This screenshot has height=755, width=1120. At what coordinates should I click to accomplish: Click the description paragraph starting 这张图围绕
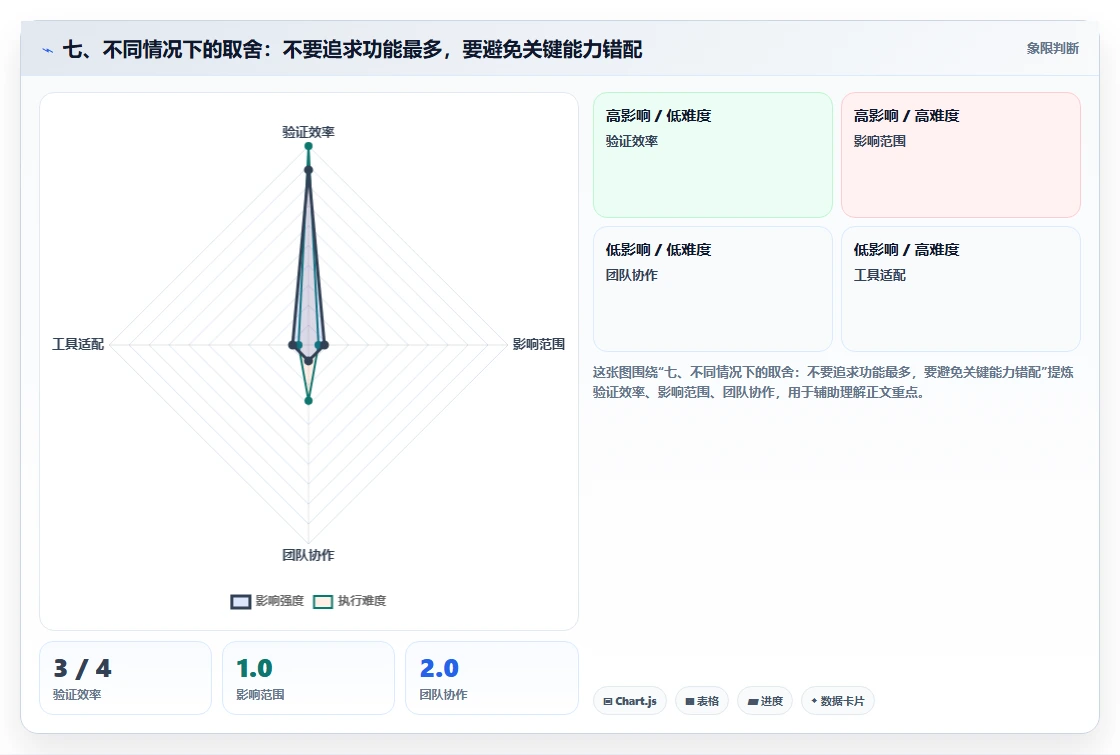pos(834,382)
